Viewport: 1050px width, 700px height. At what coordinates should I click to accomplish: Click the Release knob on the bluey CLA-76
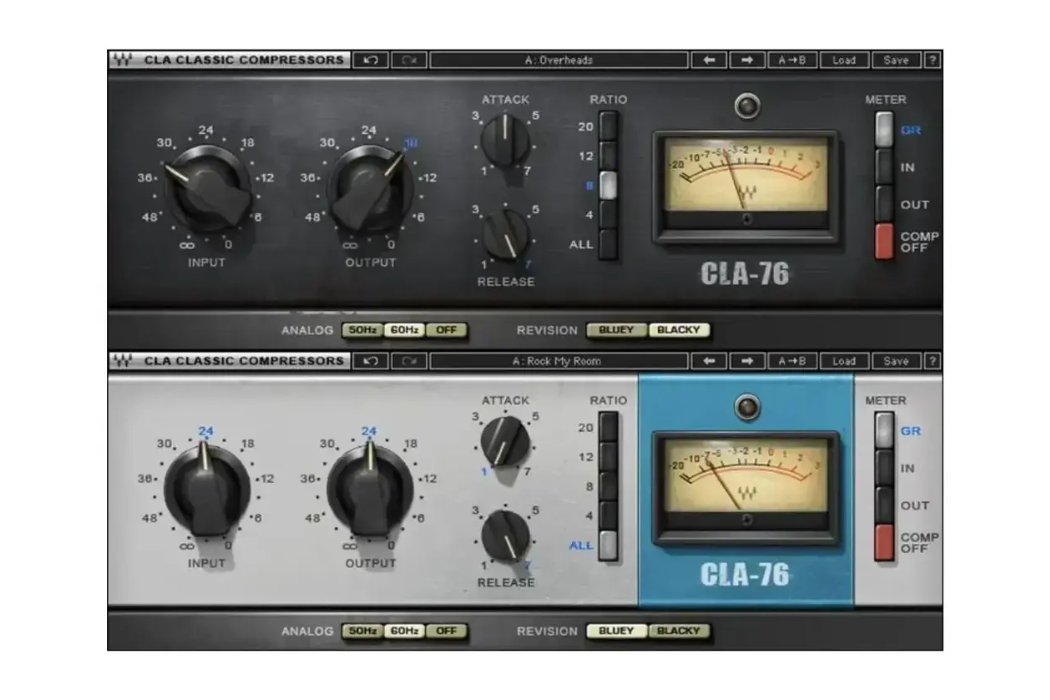pyautogui.click(x=506, y=535)
